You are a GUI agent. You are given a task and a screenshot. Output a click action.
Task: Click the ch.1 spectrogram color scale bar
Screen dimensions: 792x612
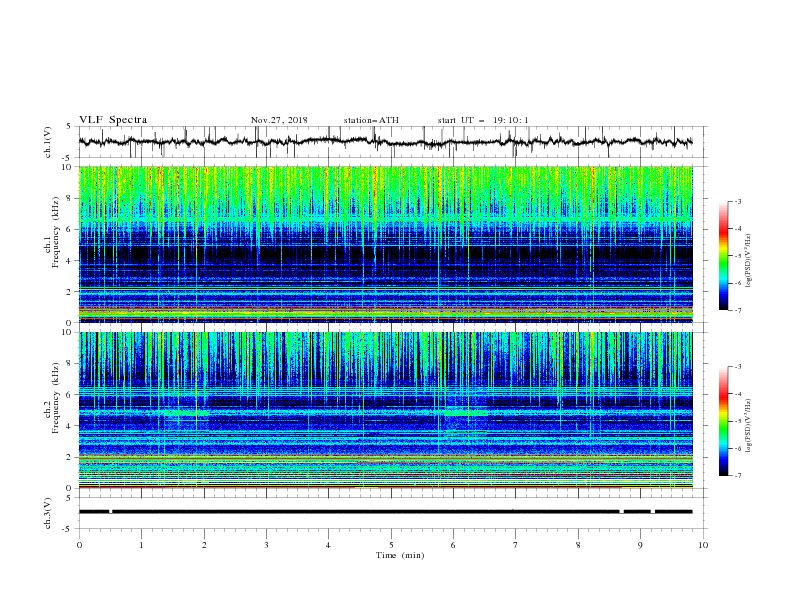click(724, 256)
